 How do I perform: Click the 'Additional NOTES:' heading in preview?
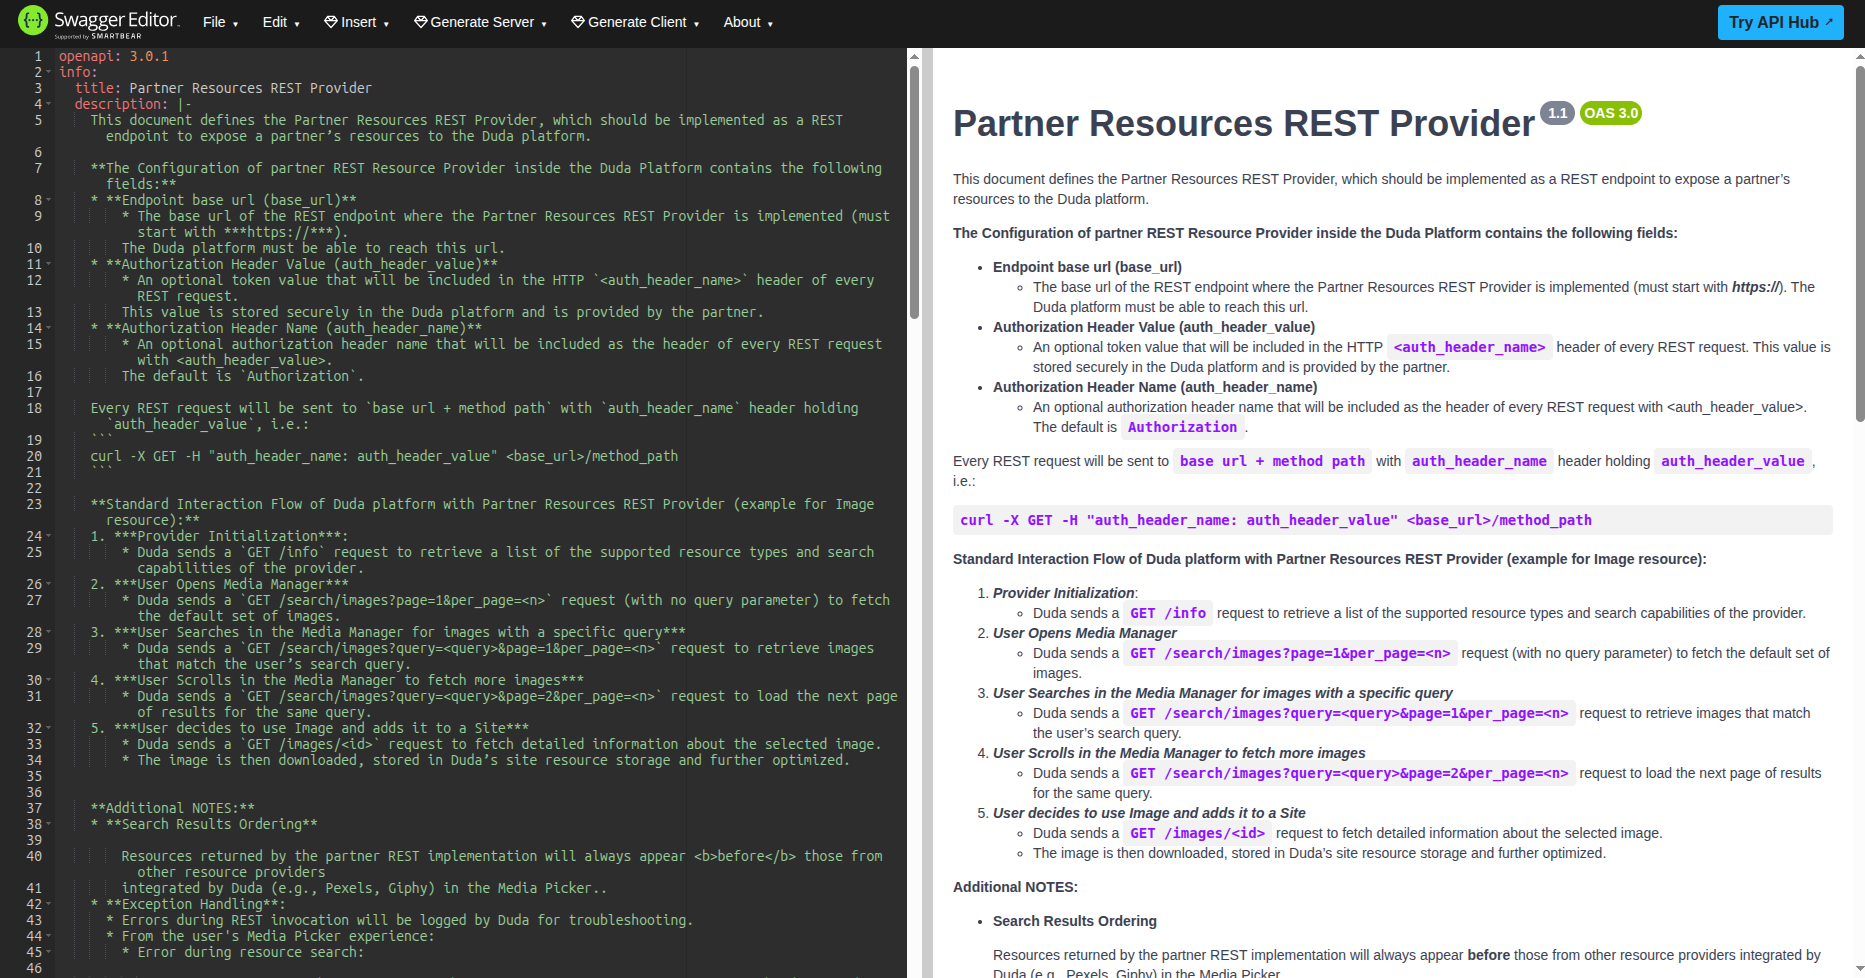(x=1015, y=887)
